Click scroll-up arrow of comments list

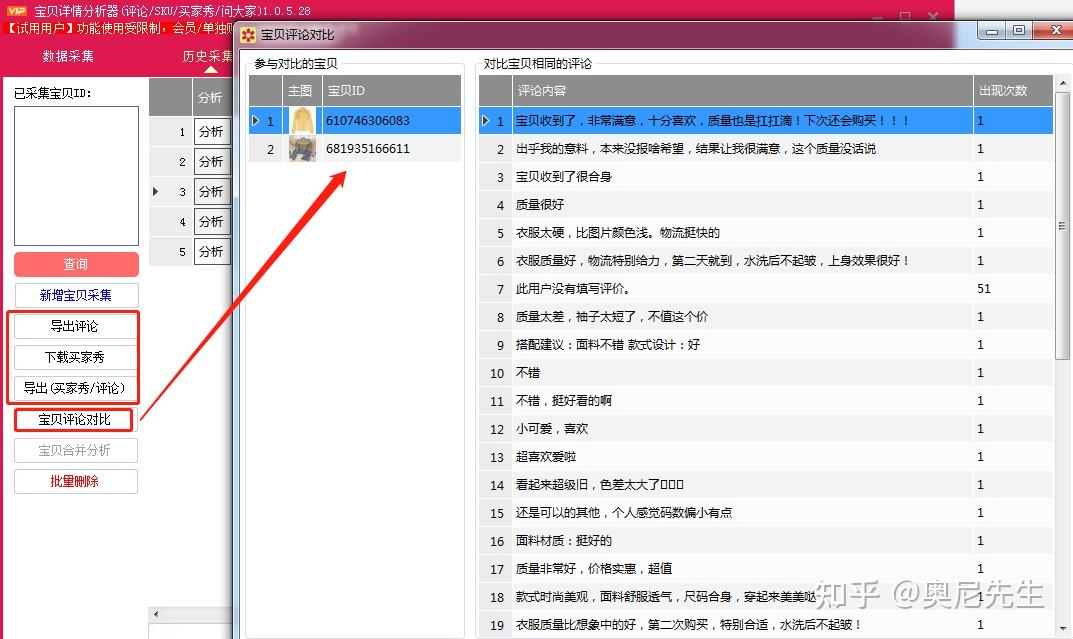click(x=1062, y=83)
